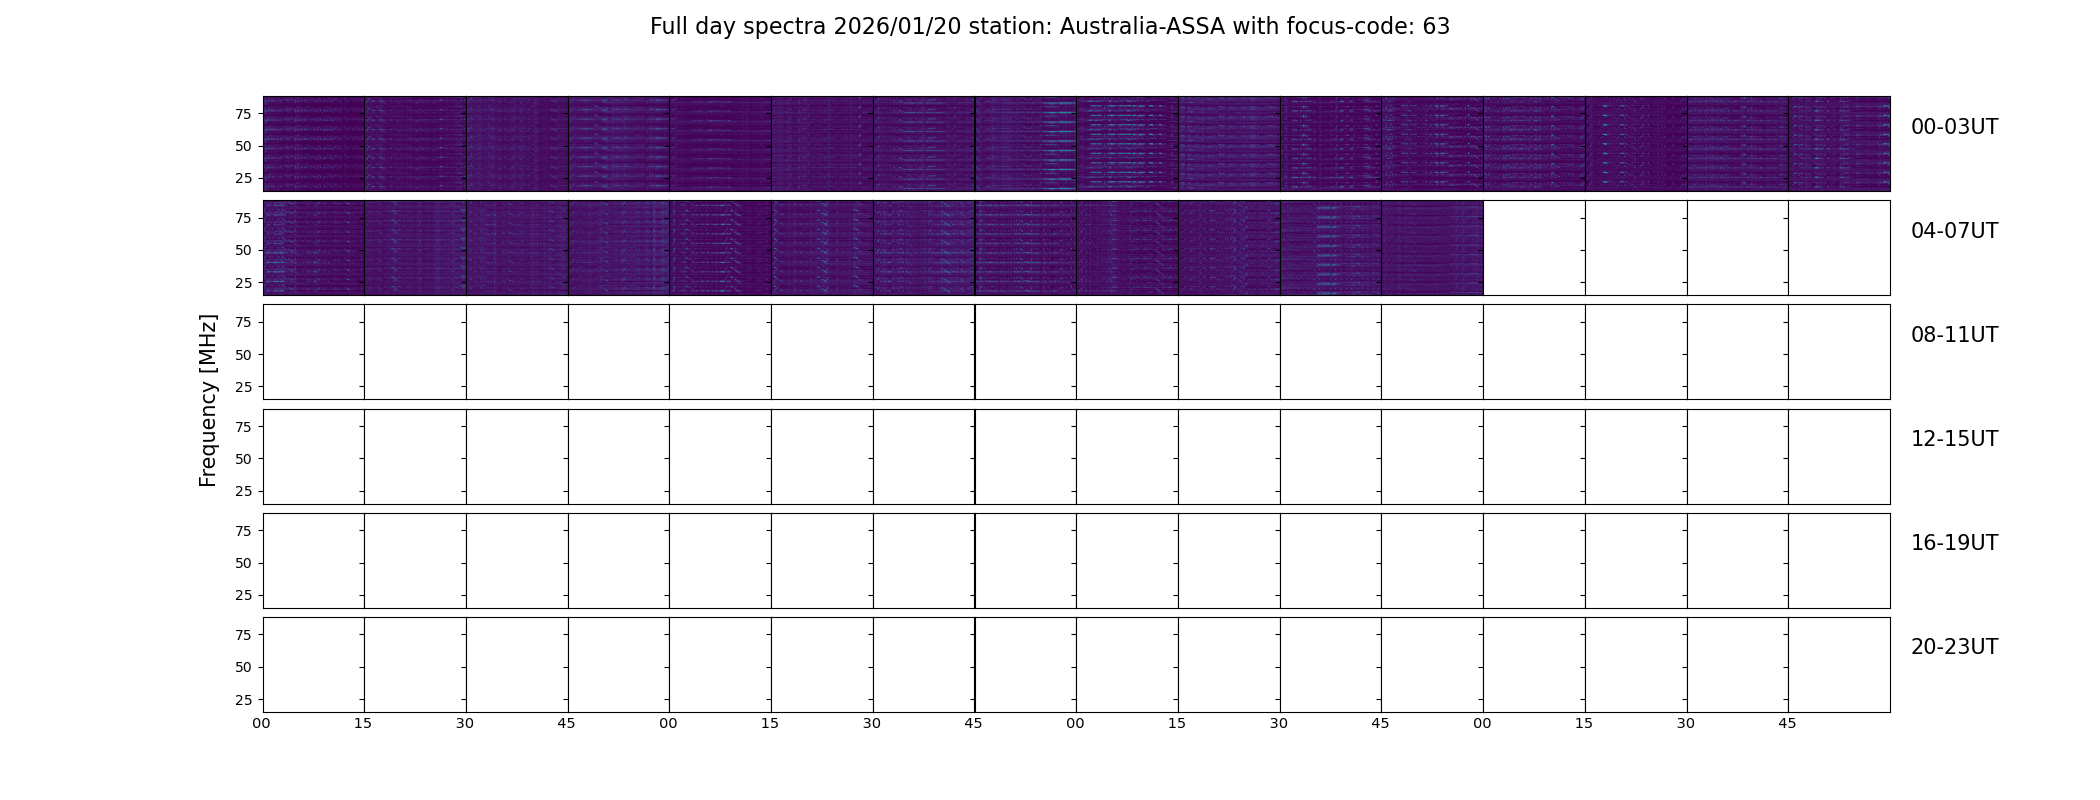Select first spectrum panel in 04-07UT row
2100x800 pixels.
click(314, 248)
